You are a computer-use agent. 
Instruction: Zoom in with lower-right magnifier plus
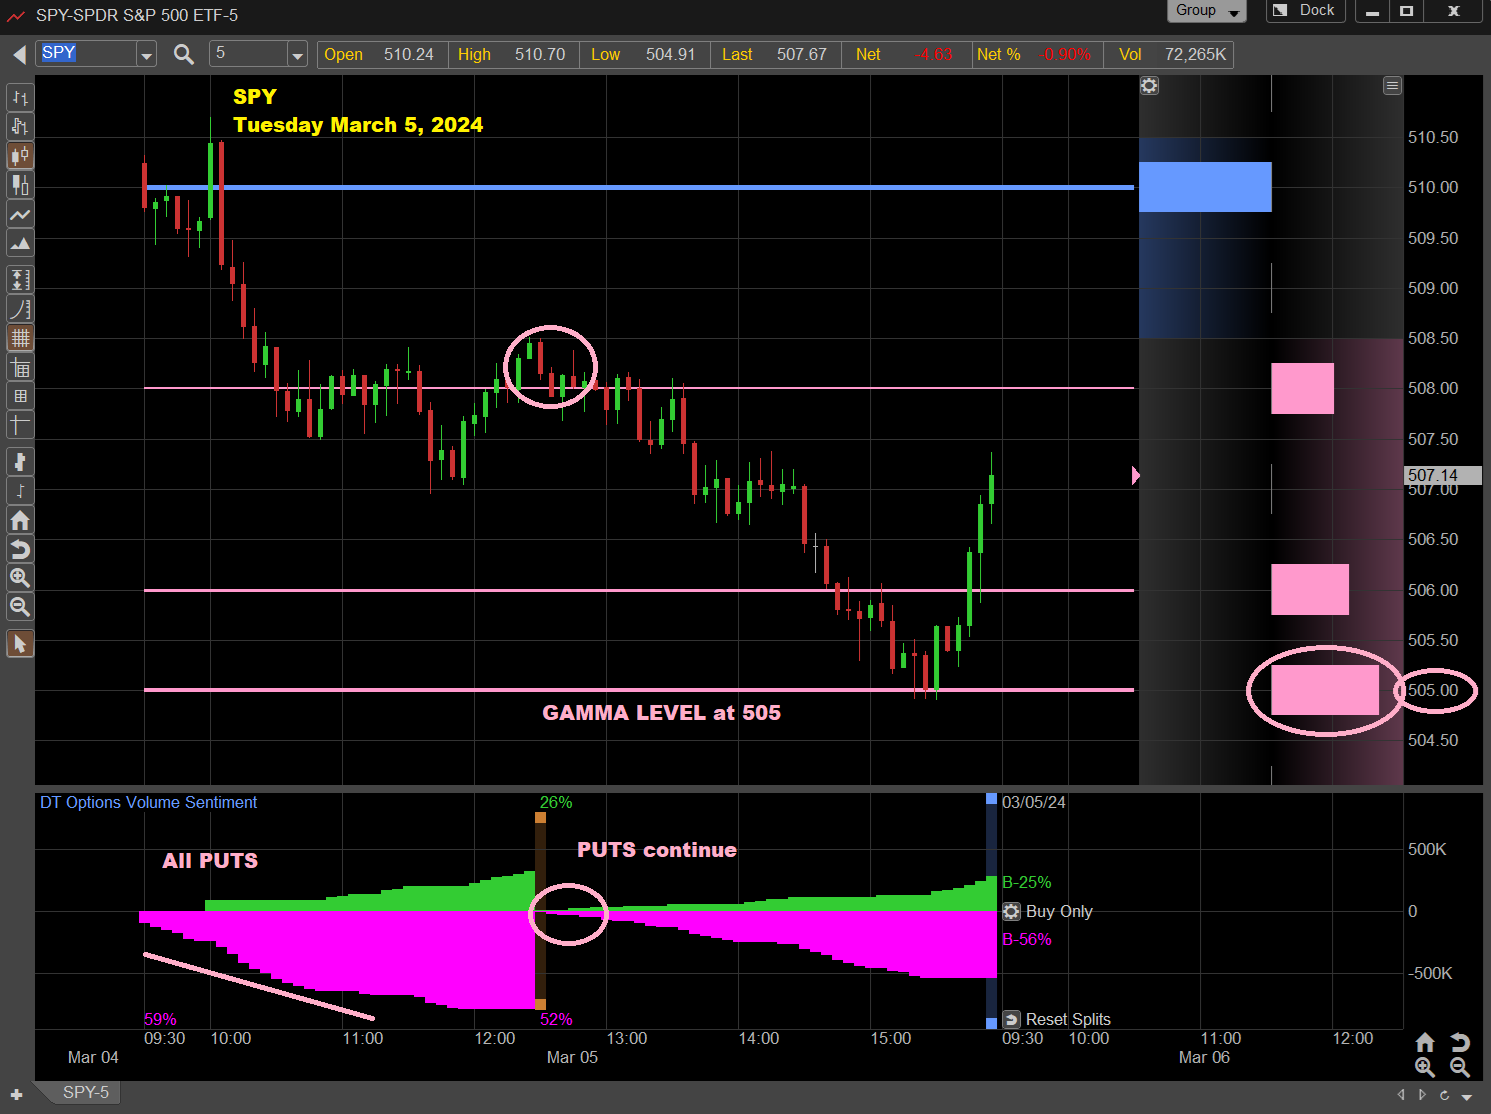(x=1425, y=1067)
